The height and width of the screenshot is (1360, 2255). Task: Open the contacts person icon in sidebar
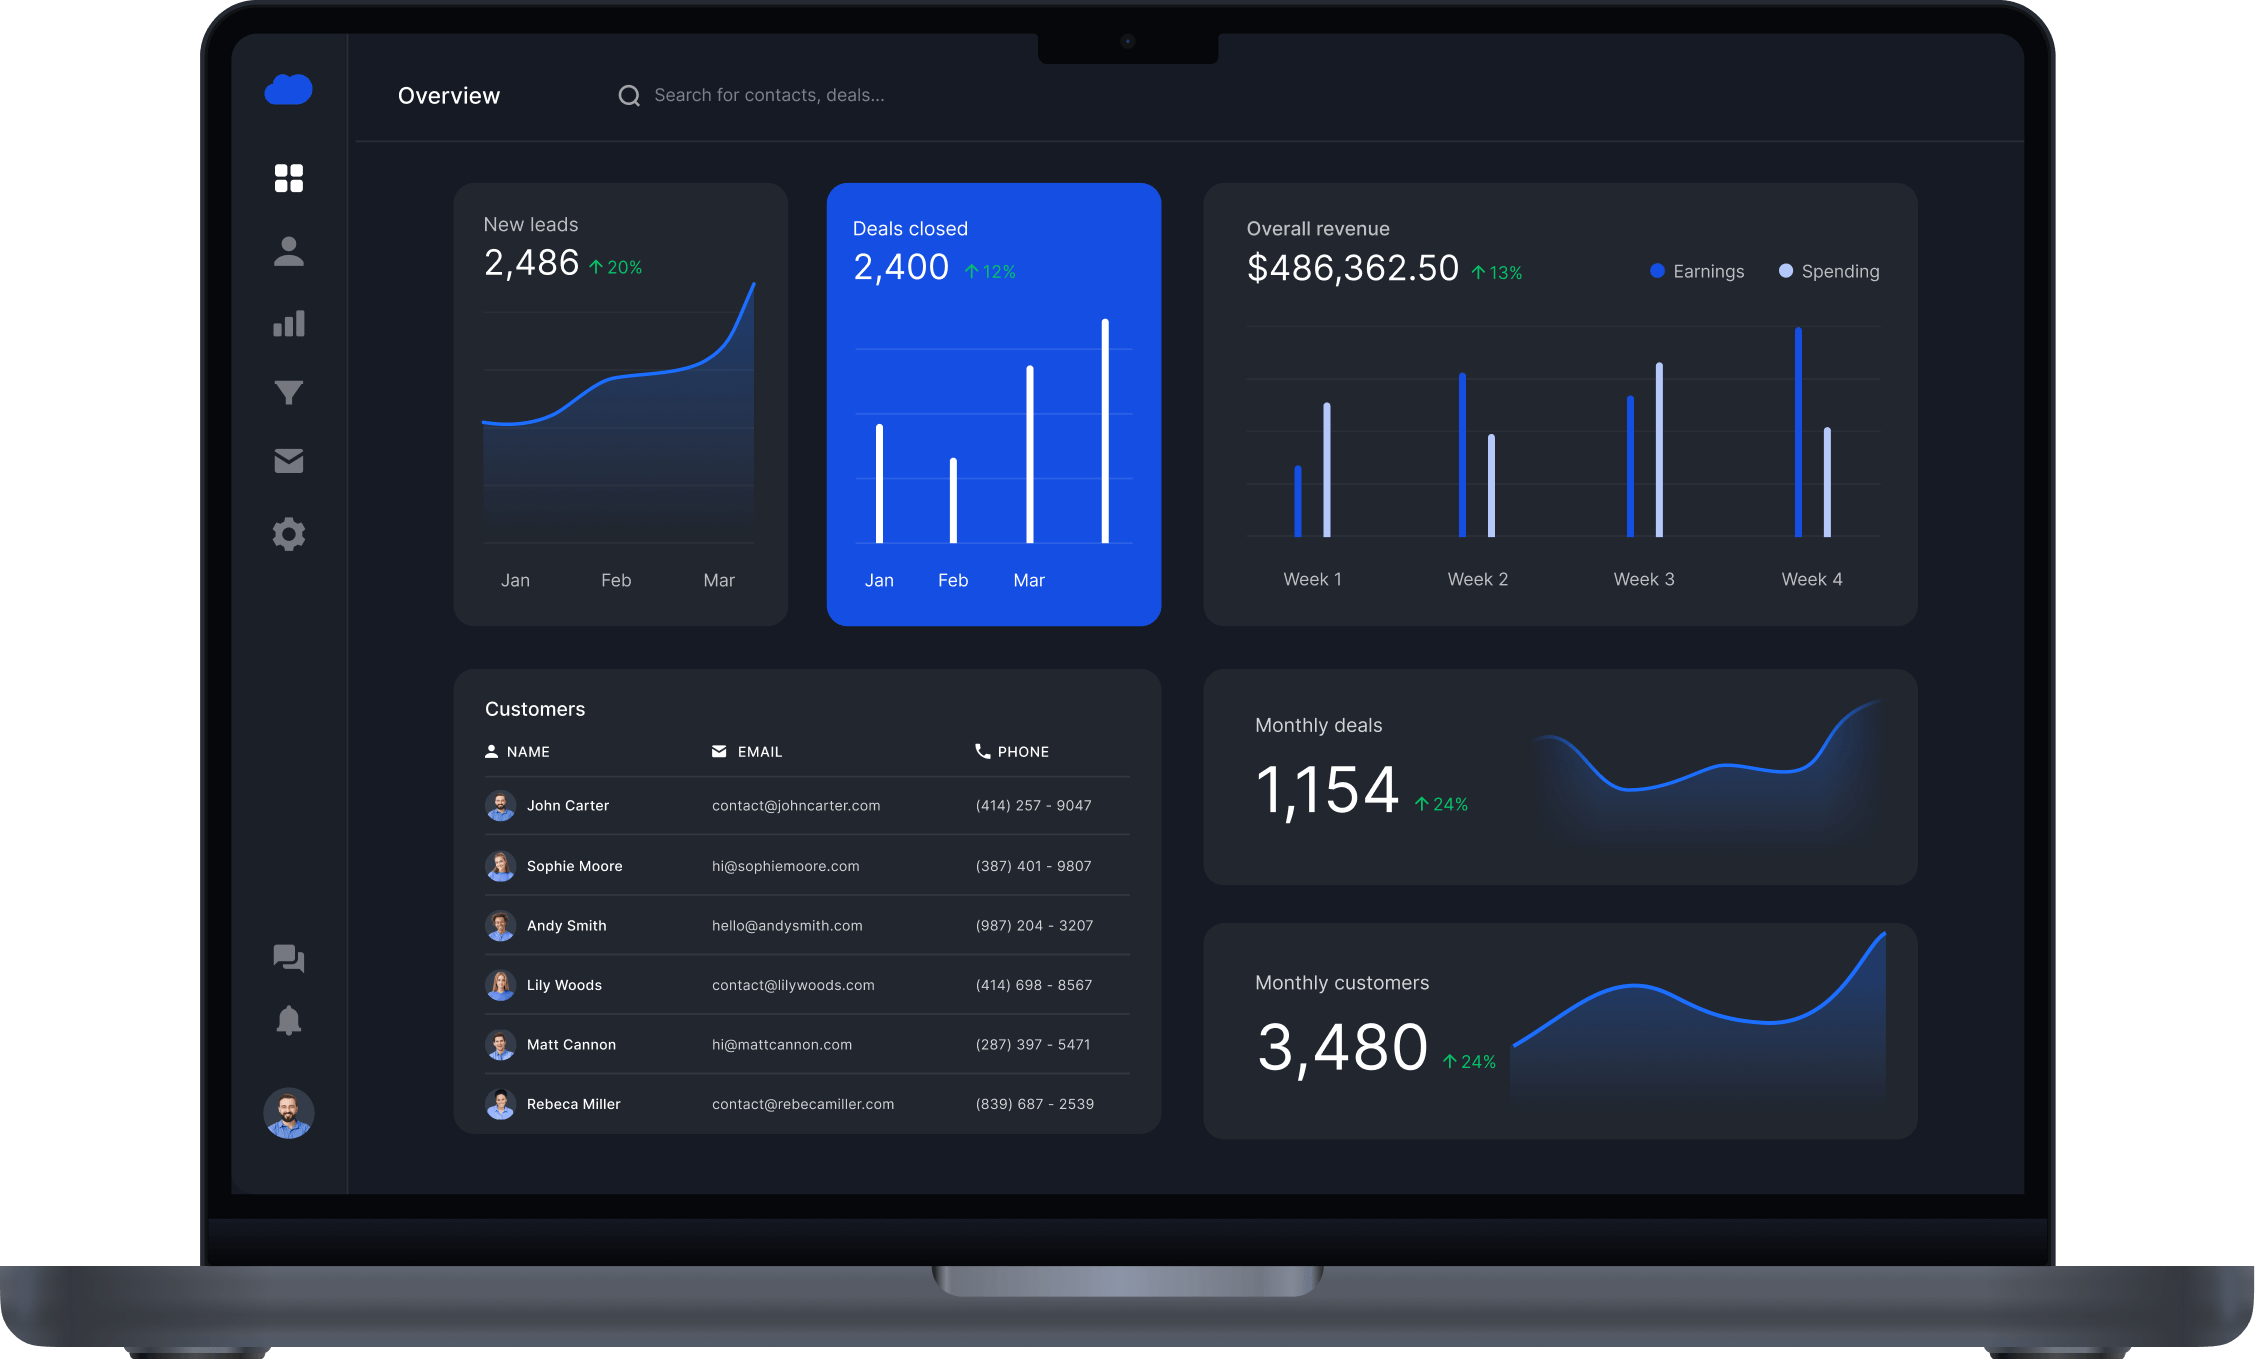click(x=288, y=252)
